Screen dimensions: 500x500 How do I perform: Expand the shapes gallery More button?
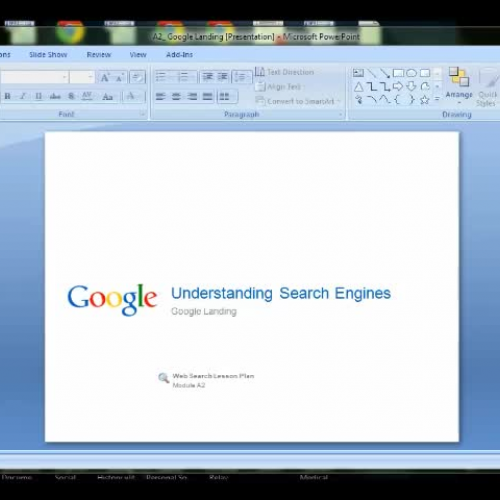point(437,99)
